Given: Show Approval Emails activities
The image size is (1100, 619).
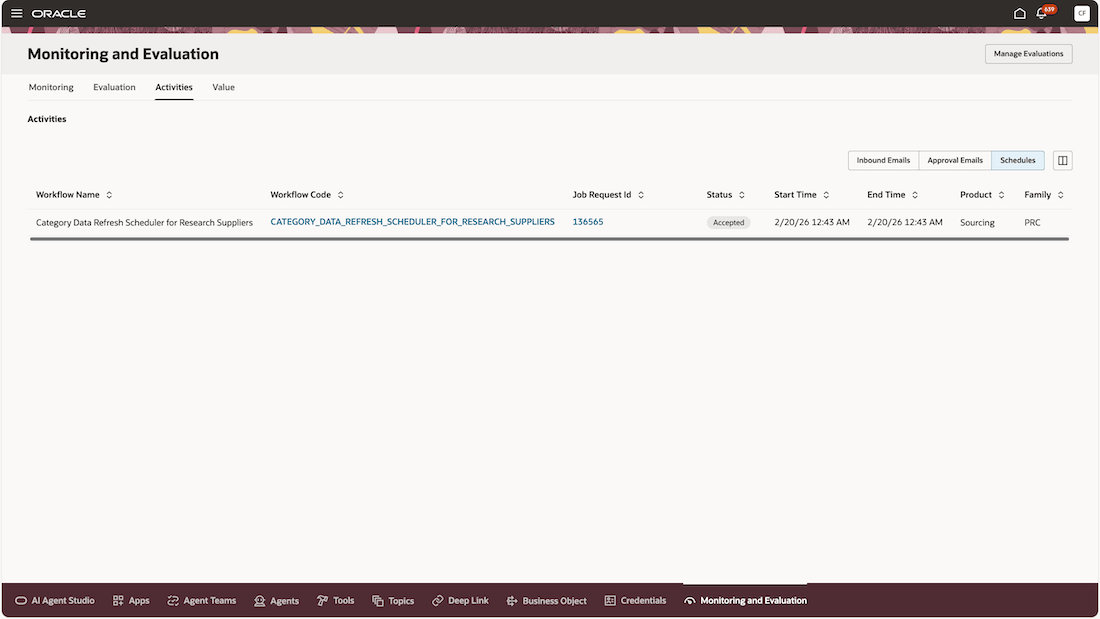Looking at the screenshot, I should [955, 161].
